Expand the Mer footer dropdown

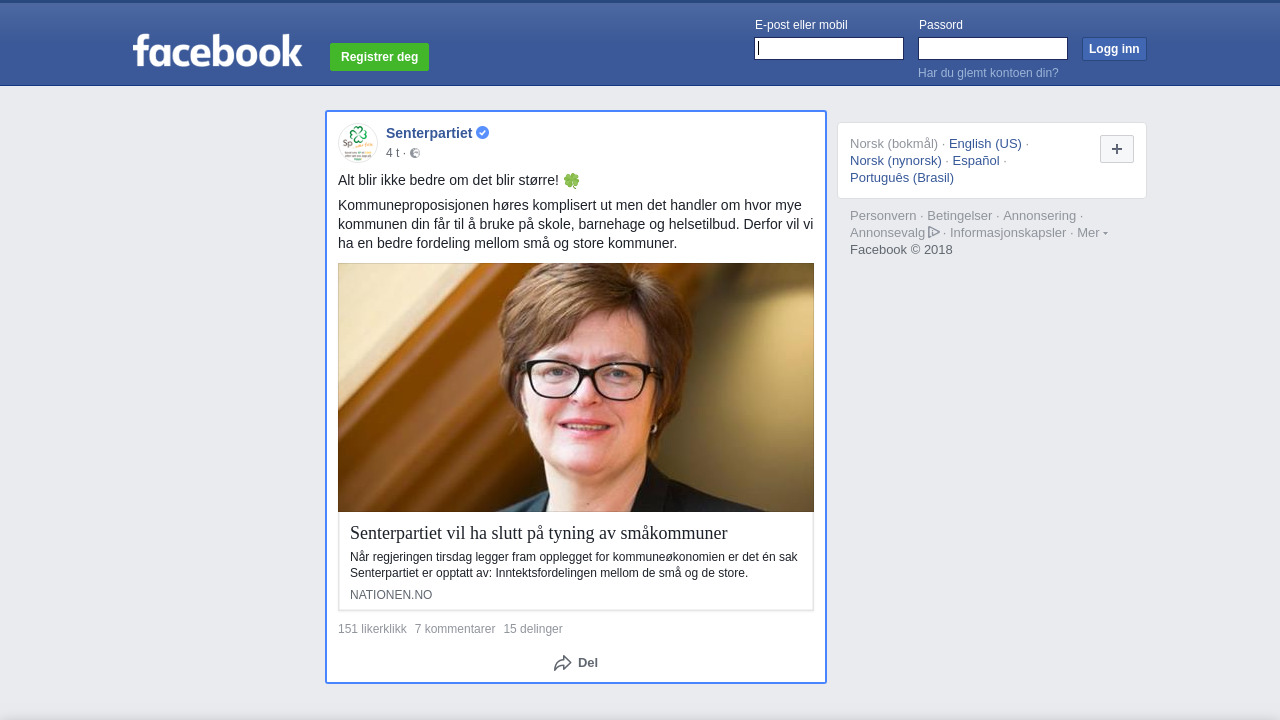tap(1092, 232)
